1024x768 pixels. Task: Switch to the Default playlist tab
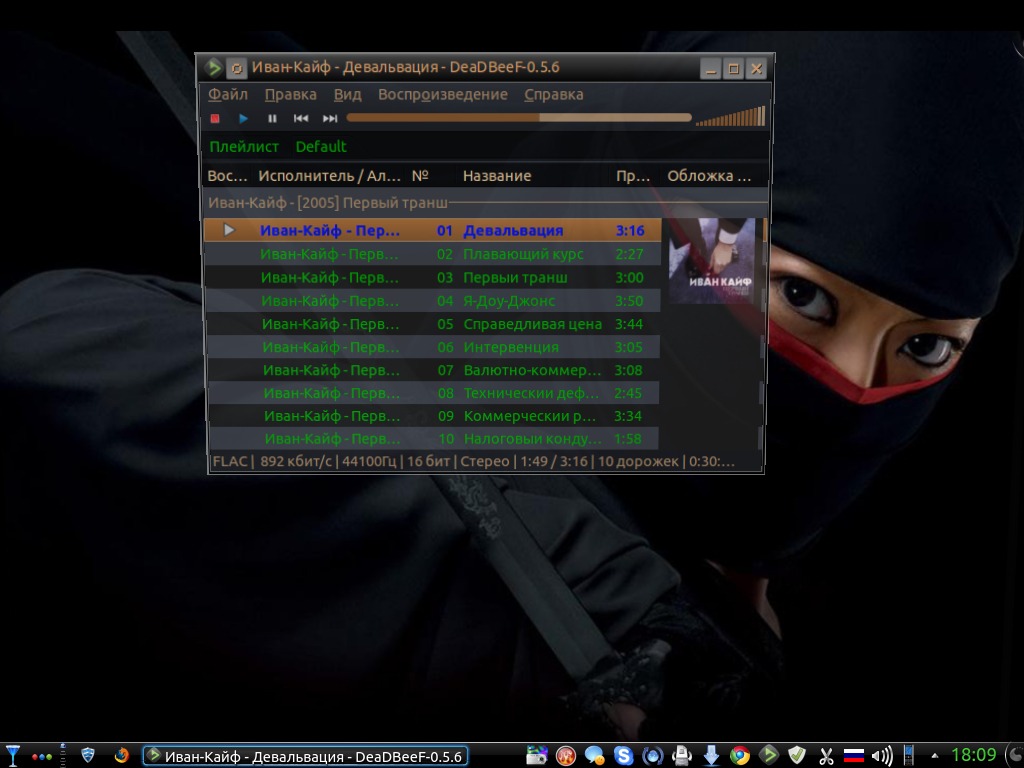click(321, 147)
